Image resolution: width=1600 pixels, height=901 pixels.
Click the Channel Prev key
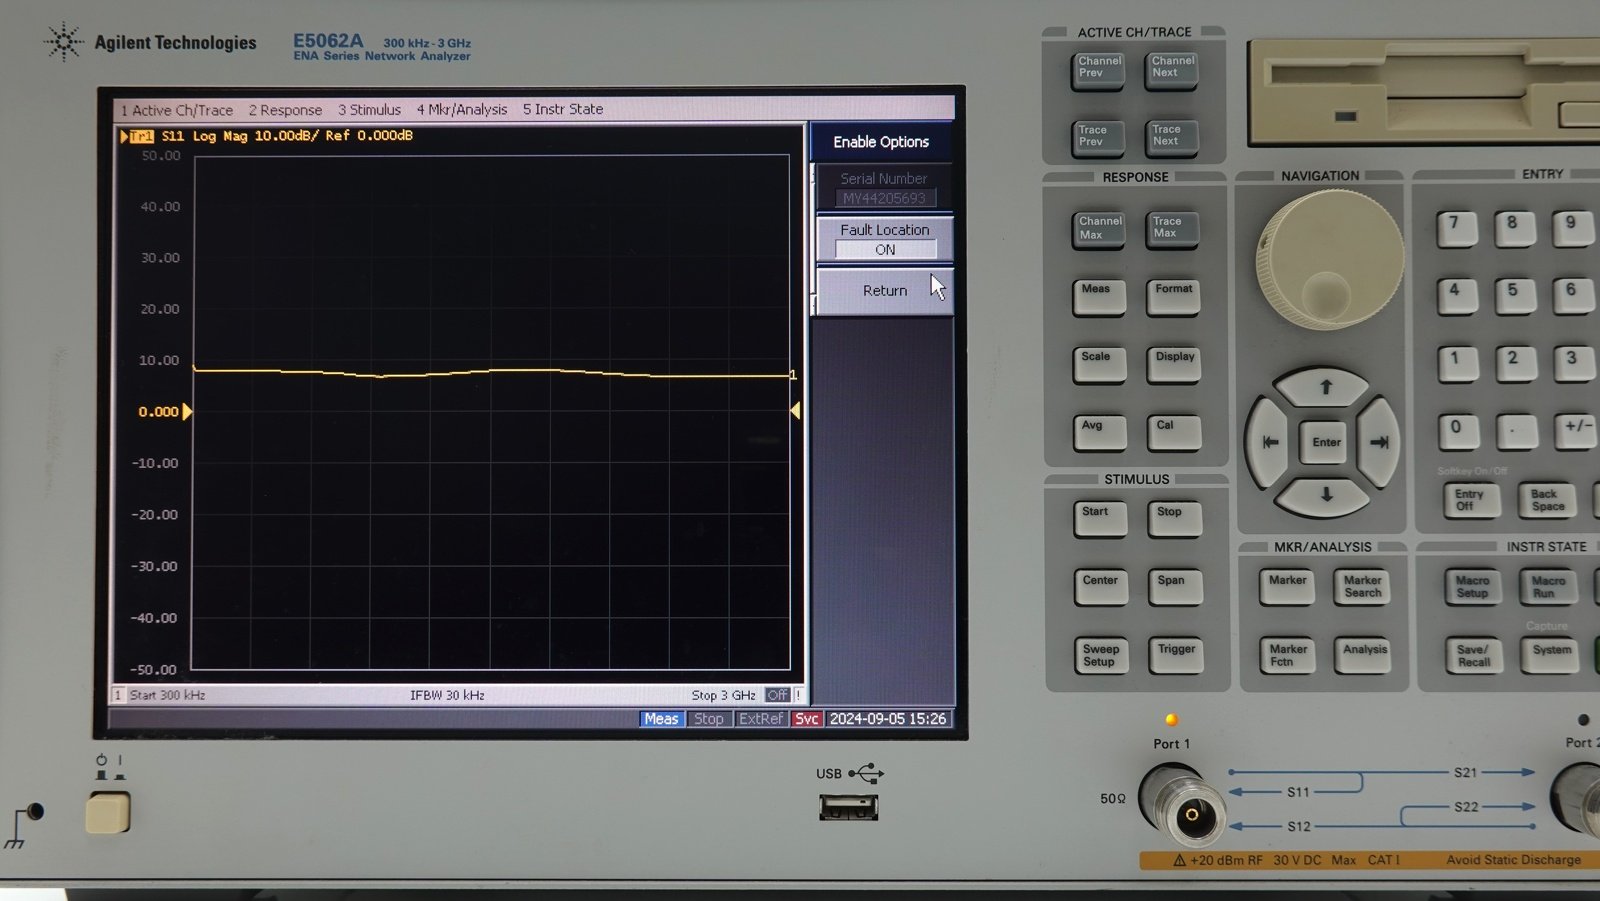pos(1098,71)
